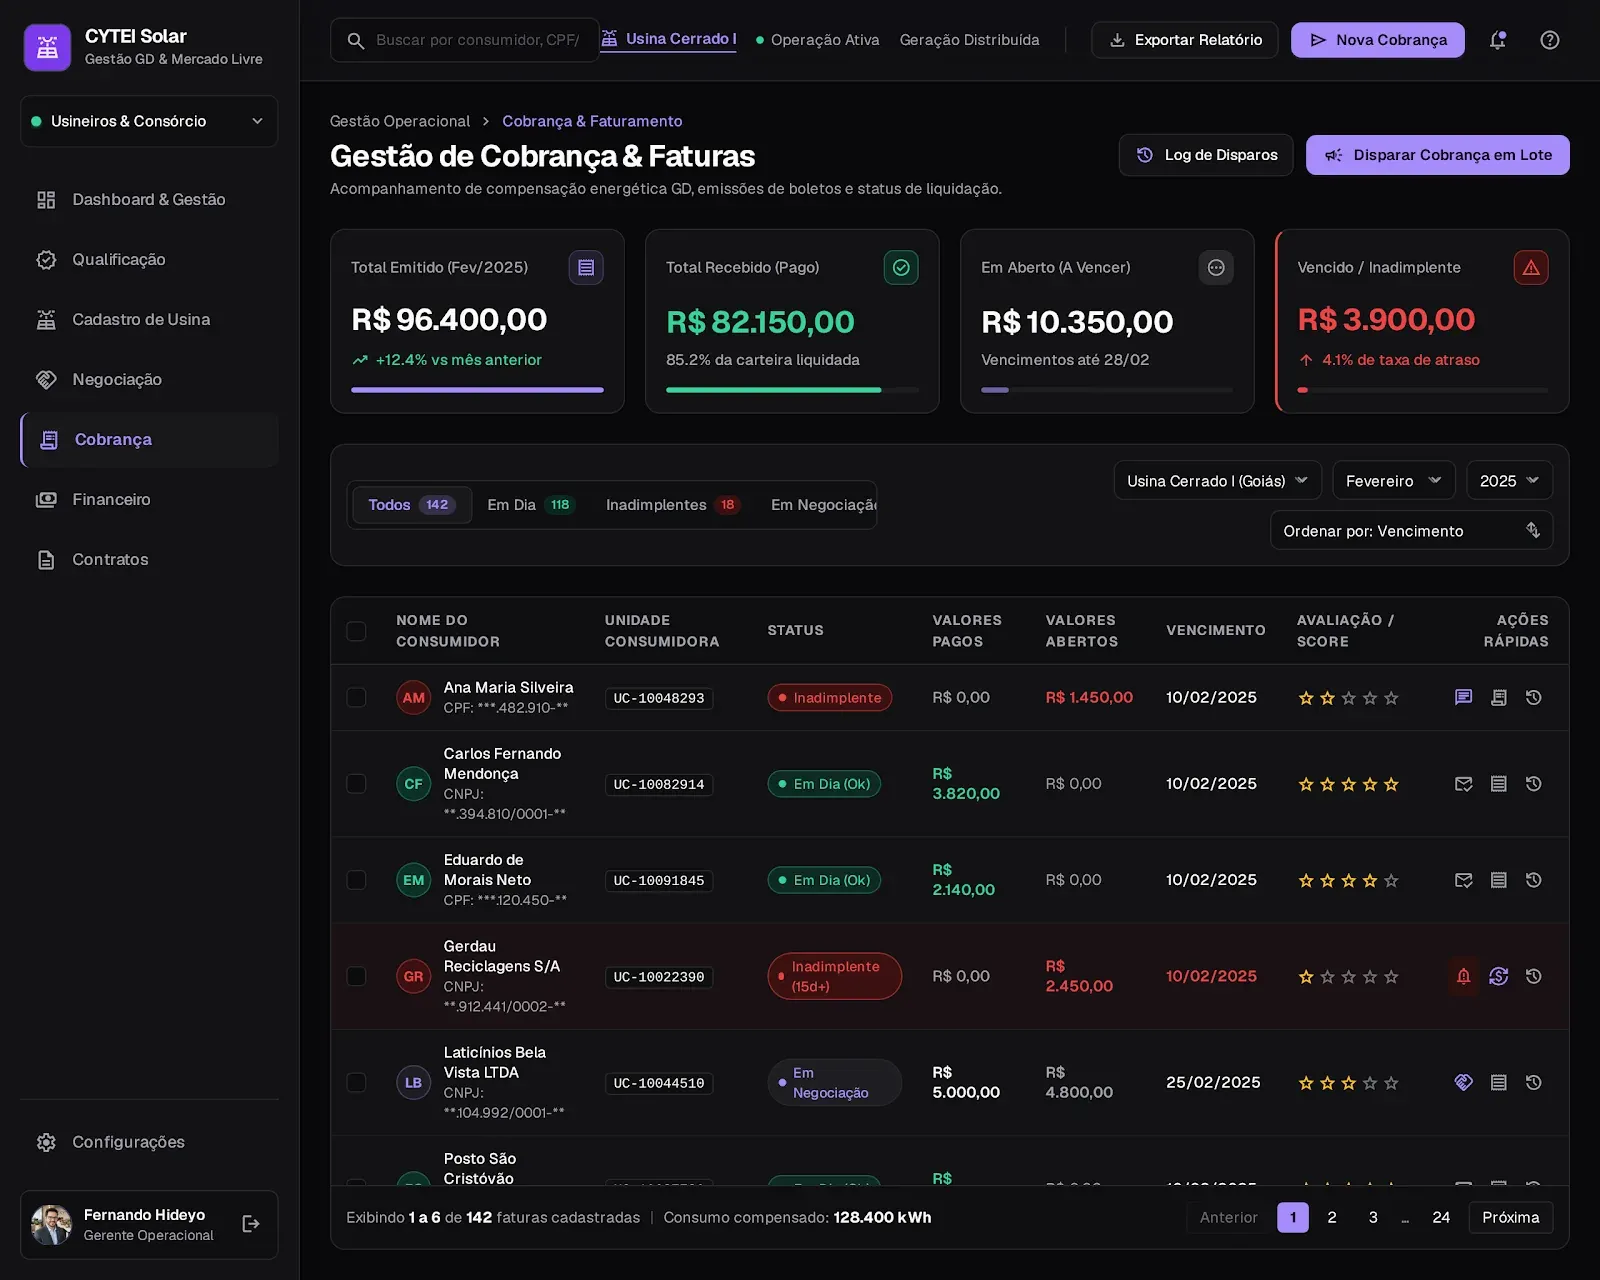Click mail icon in Carlos Fernando Mendonça row
This screenshot has width=1600, height=1280.
pos(1463,784)
